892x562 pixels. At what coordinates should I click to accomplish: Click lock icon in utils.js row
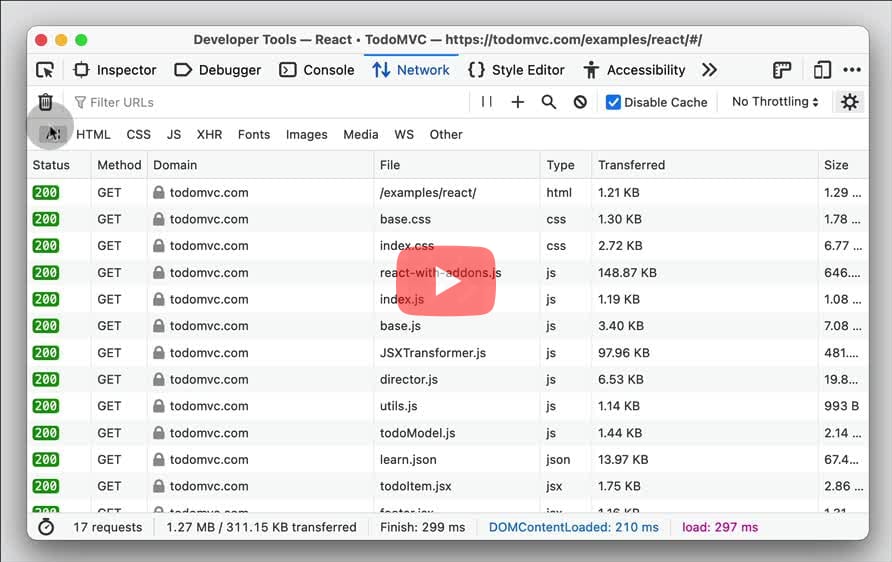(159, 406)
